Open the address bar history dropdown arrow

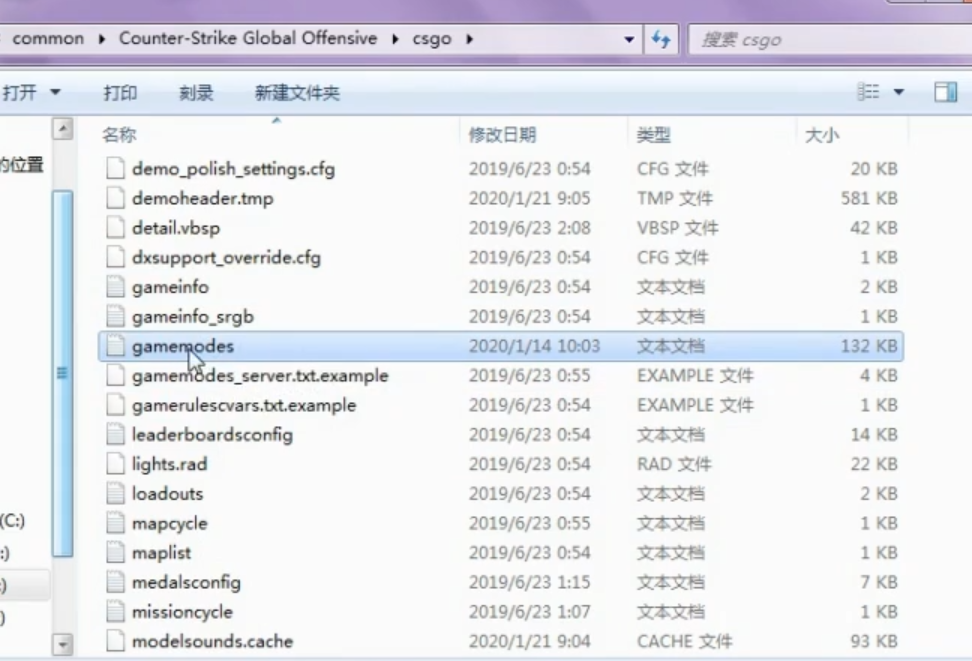[x=629, y=40]
